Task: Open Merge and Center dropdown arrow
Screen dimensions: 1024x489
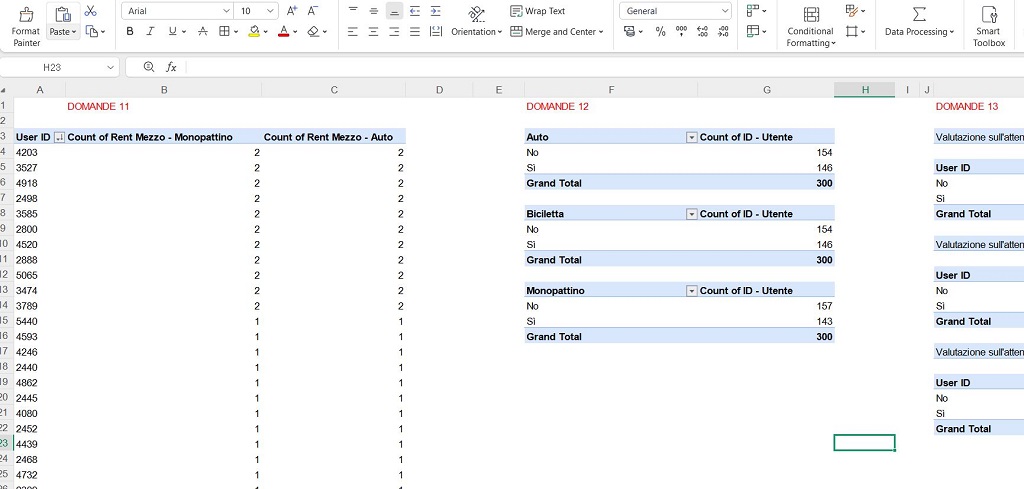Action: 601,31
